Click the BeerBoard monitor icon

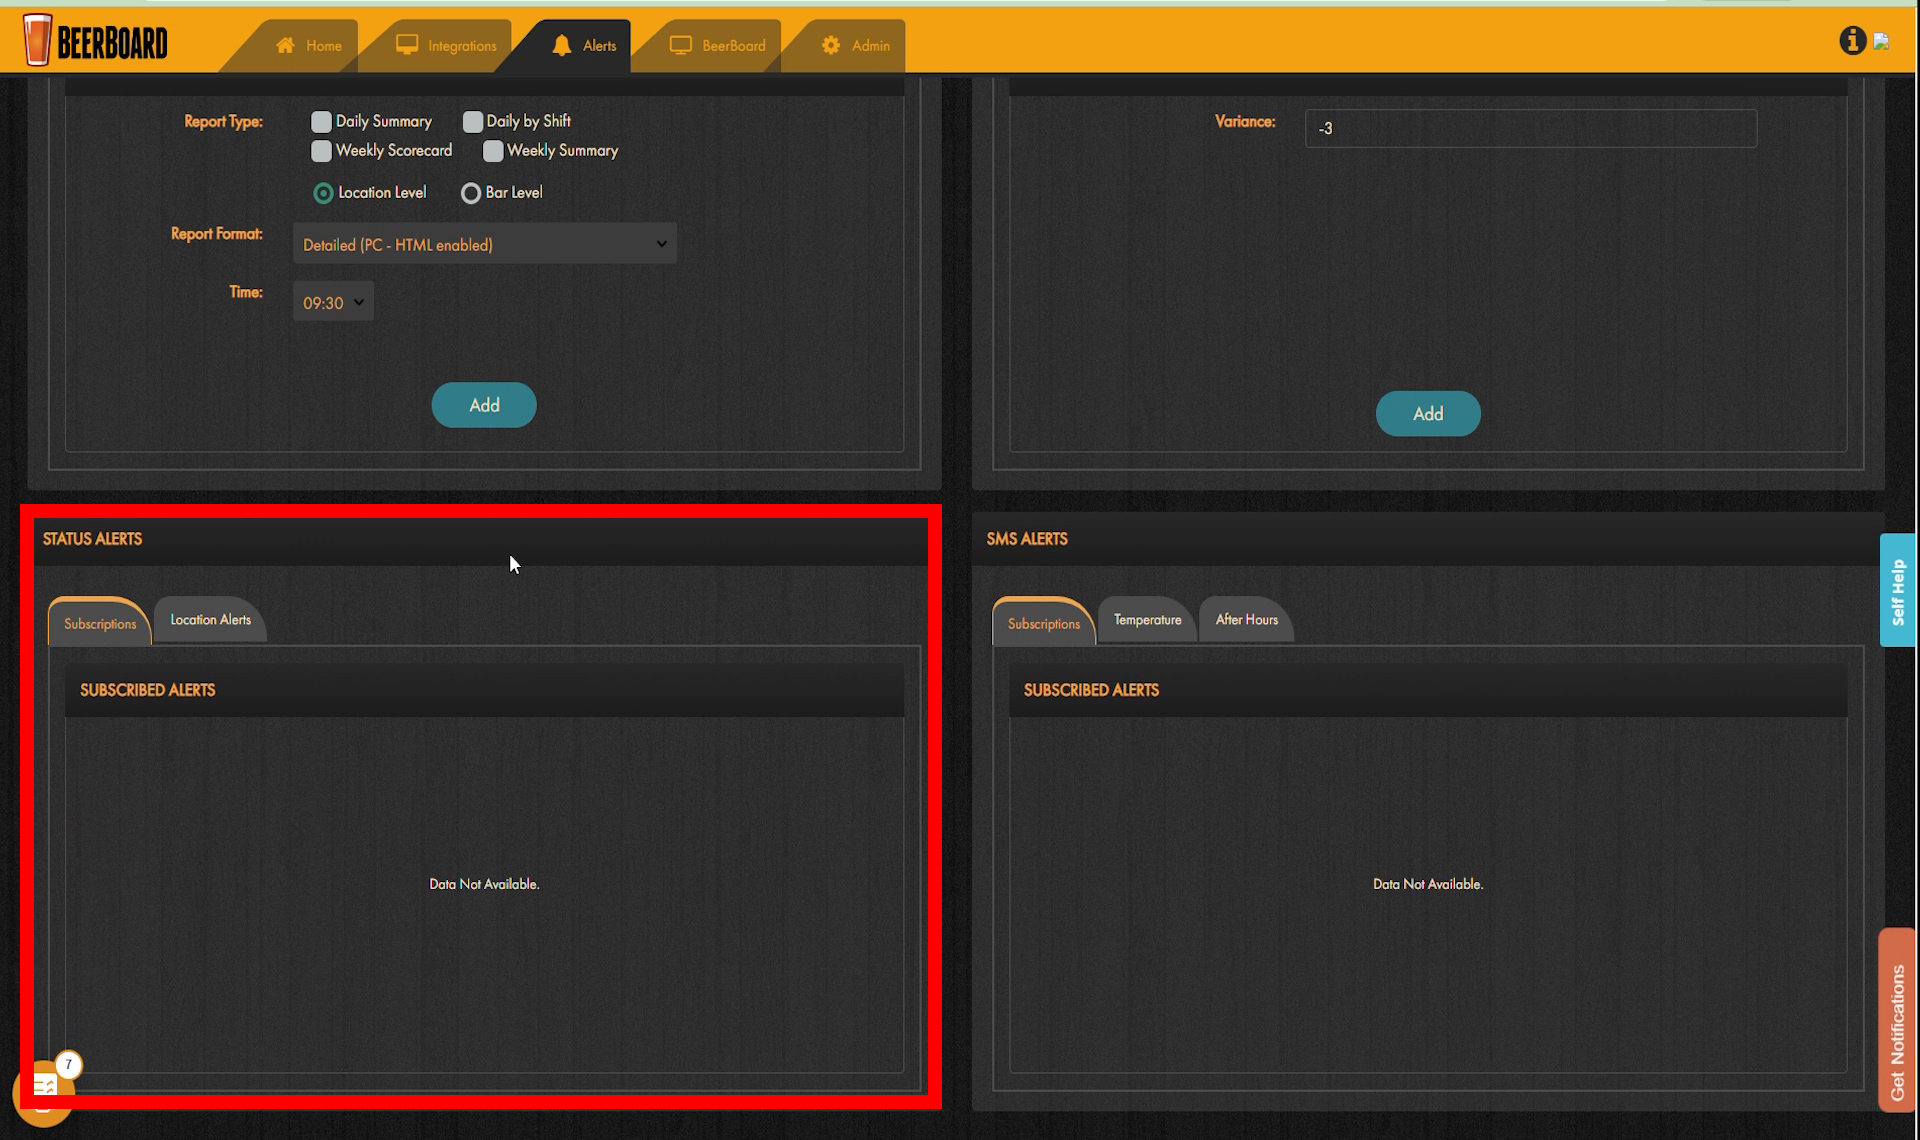coord(680,45)
